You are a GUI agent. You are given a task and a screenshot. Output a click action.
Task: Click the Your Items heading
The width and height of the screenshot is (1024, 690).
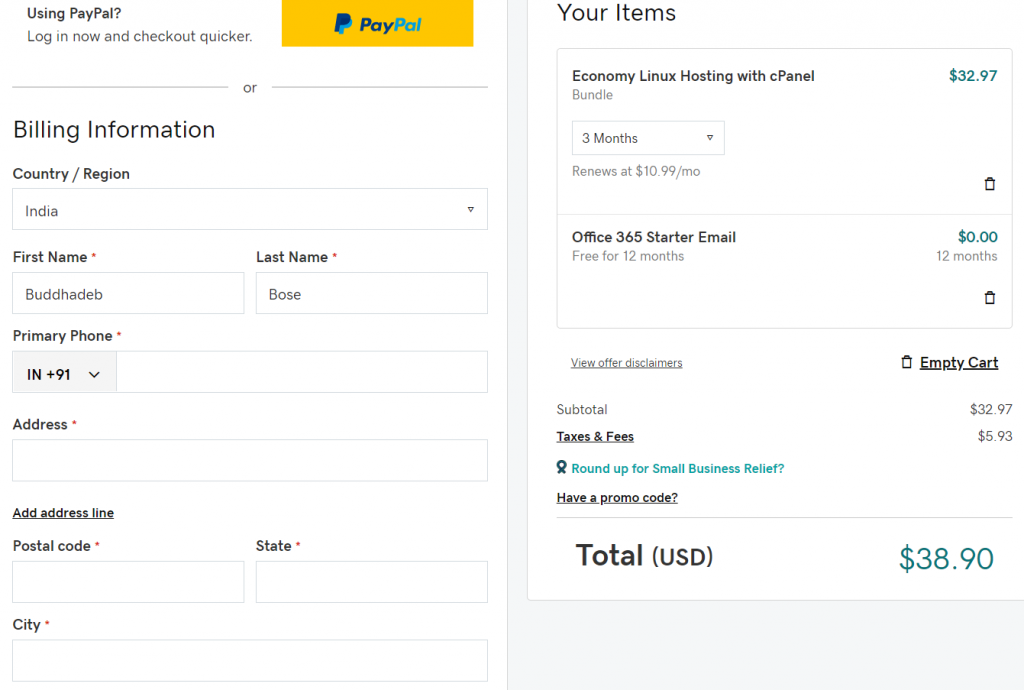616,13
